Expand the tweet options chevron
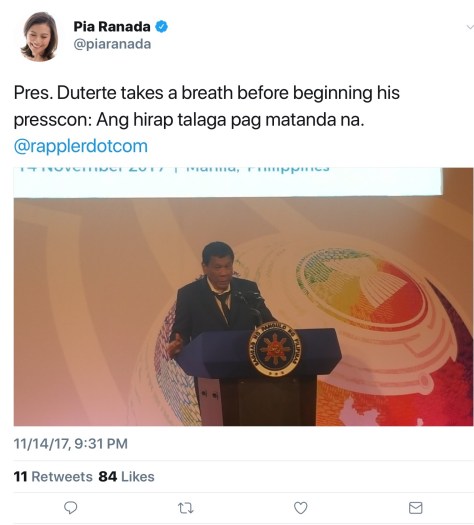474x525 pixels. [x=470, y=27]
